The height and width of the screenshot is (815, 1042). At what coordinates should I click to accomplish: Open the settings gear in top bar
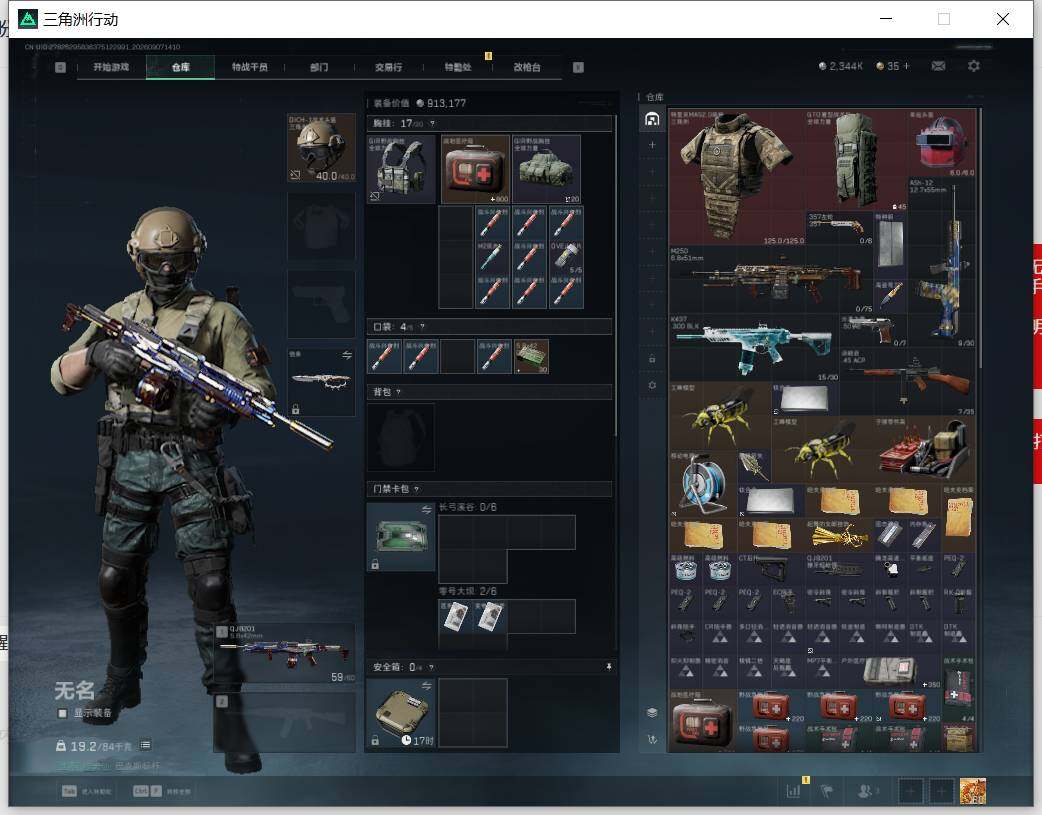(974, 66)
